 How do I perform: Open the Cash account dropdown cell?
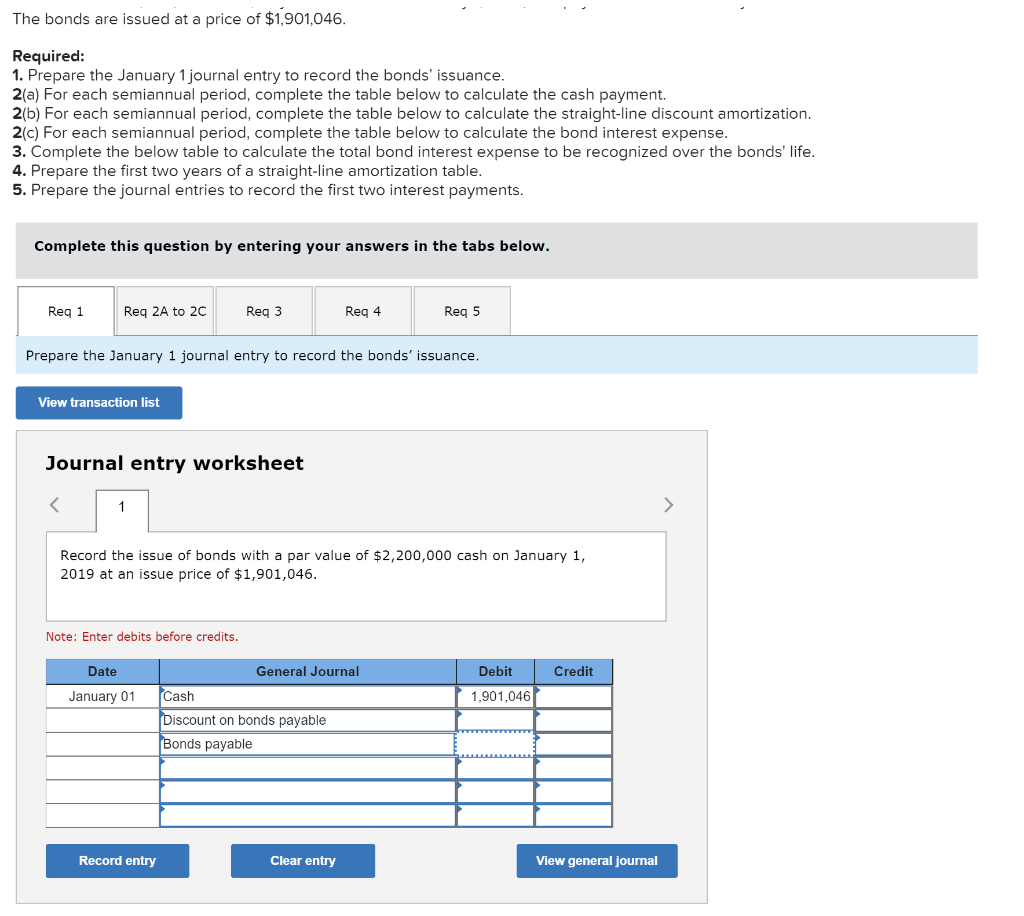click(x=308, y=697)
